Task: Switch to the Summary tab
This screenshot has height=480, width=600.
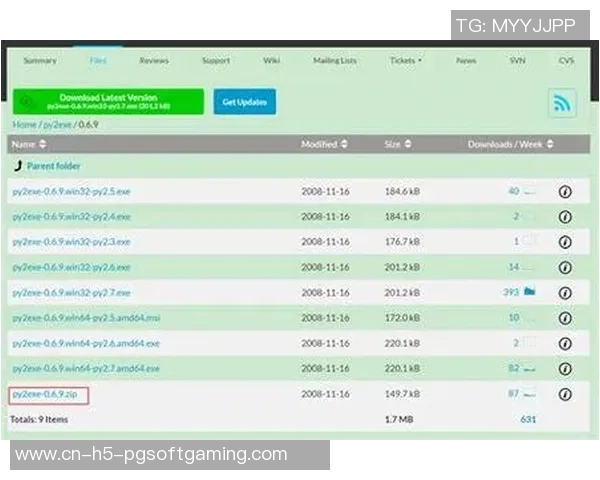Action: 40,60
